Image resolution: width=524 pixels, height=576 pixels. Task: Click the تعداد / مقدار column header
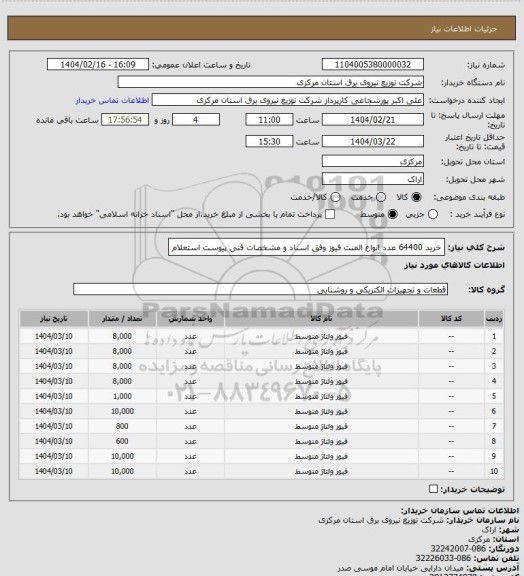click(122, 319)
